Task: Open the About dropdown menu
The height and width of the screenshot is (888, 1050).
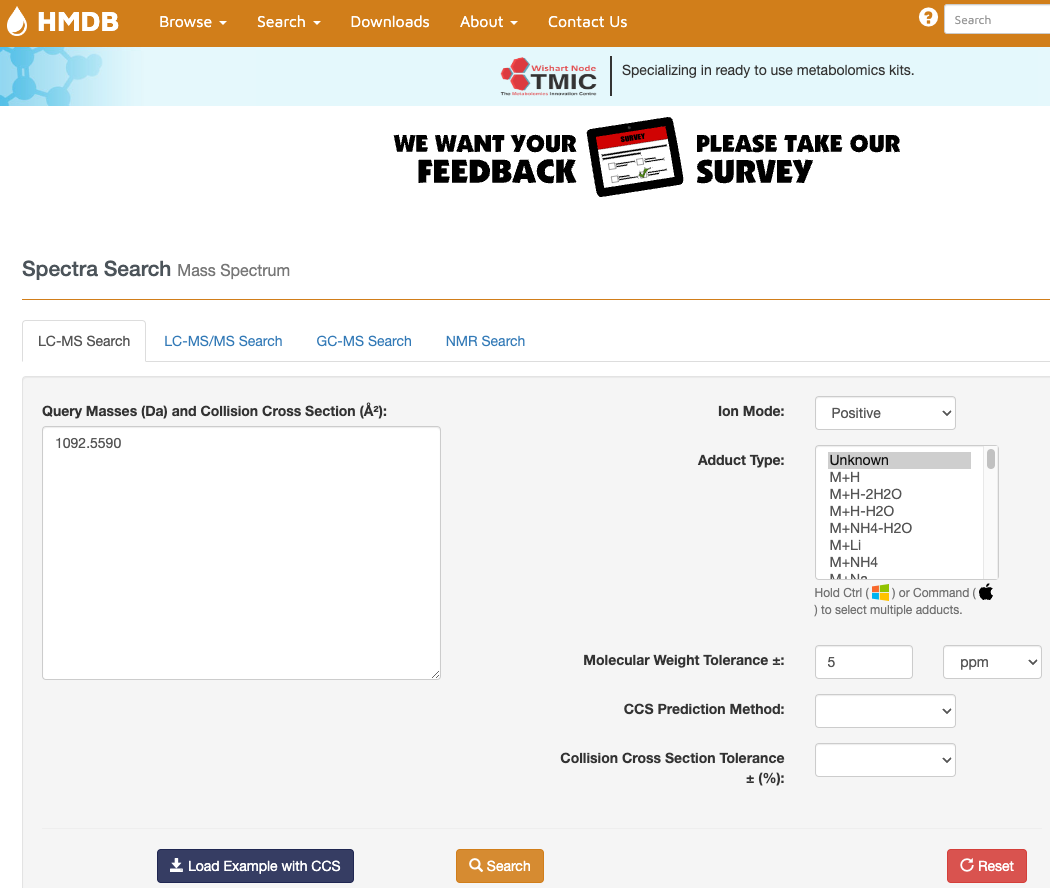Action: click(488, 22)
